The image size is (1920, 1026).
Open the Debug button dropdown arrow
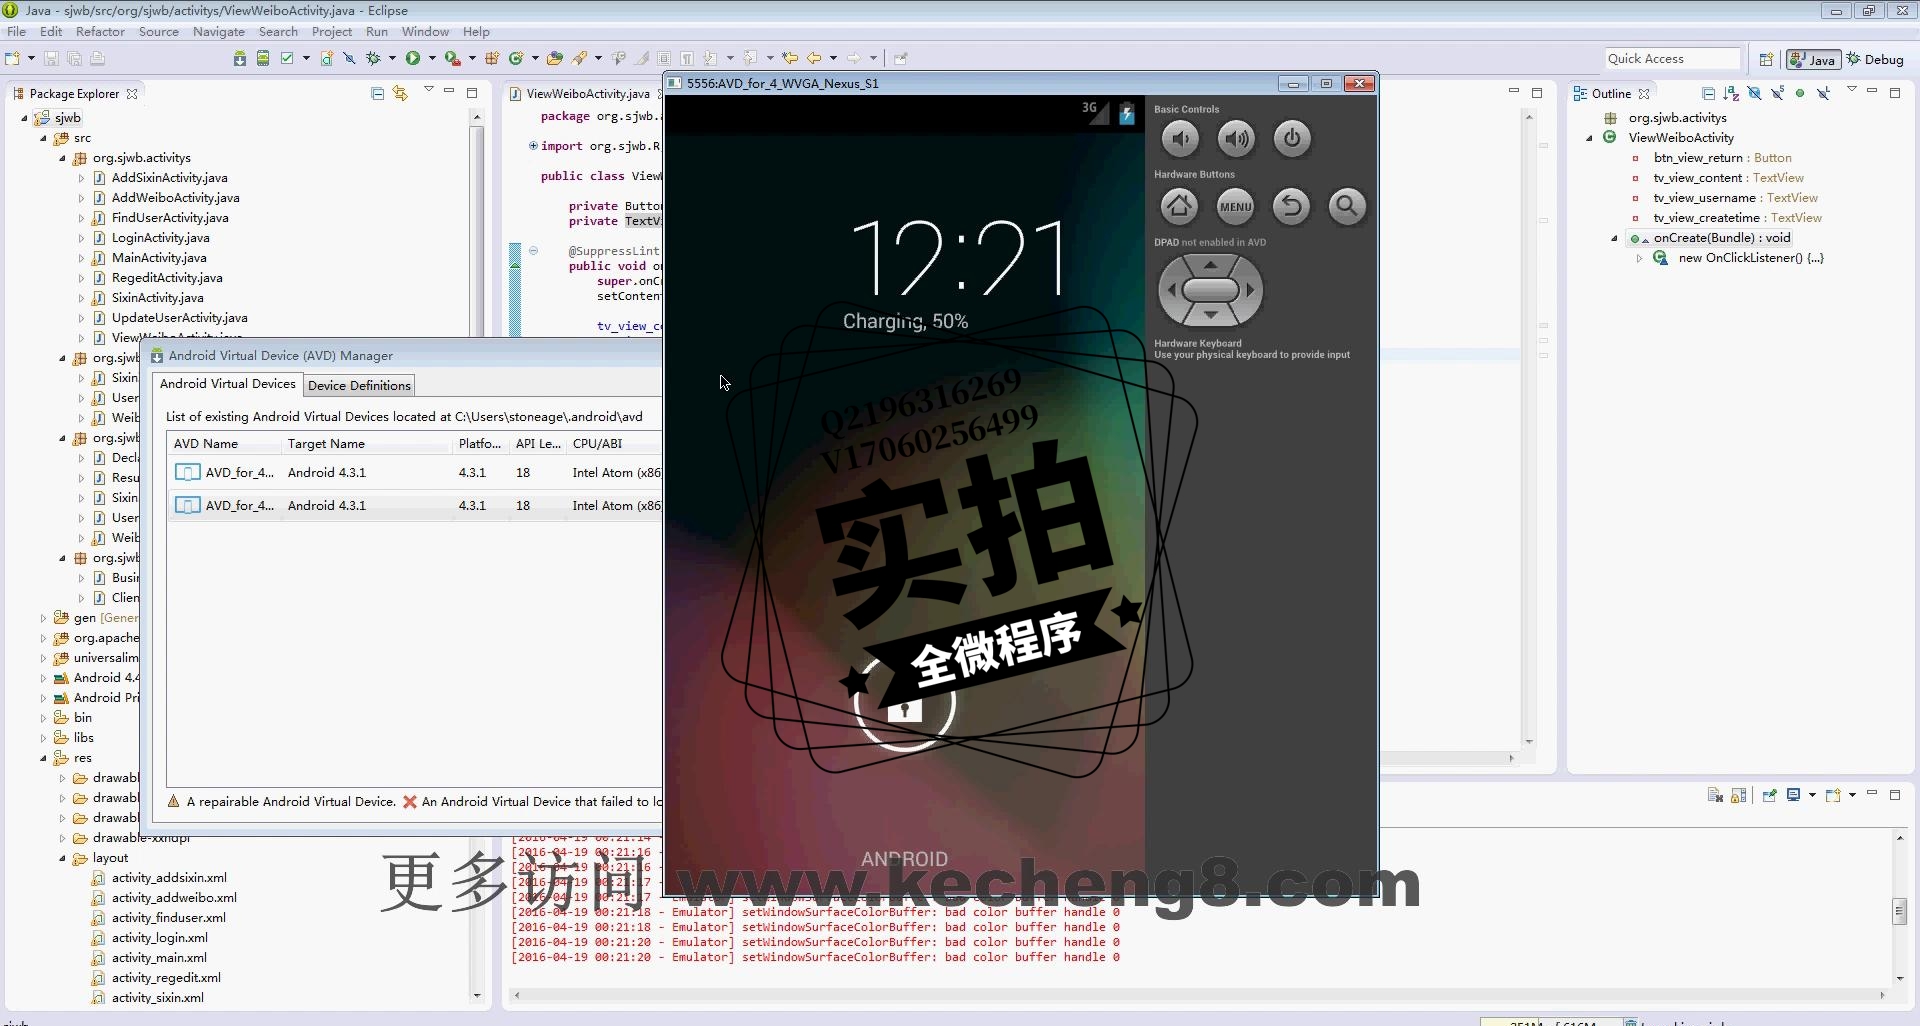pos(392,58)
